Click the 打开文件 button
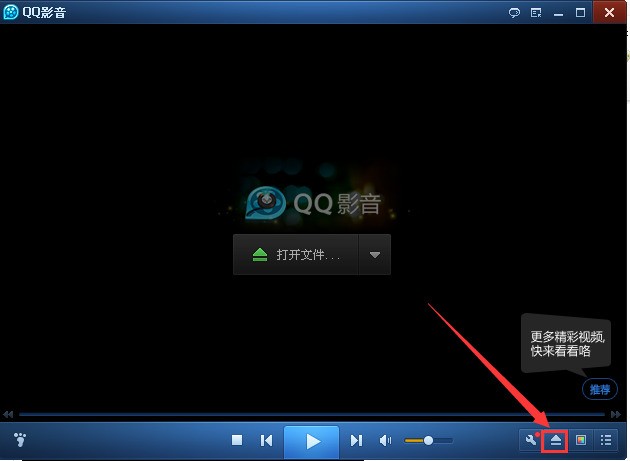 pyautogui.click(x=296, y=255)
